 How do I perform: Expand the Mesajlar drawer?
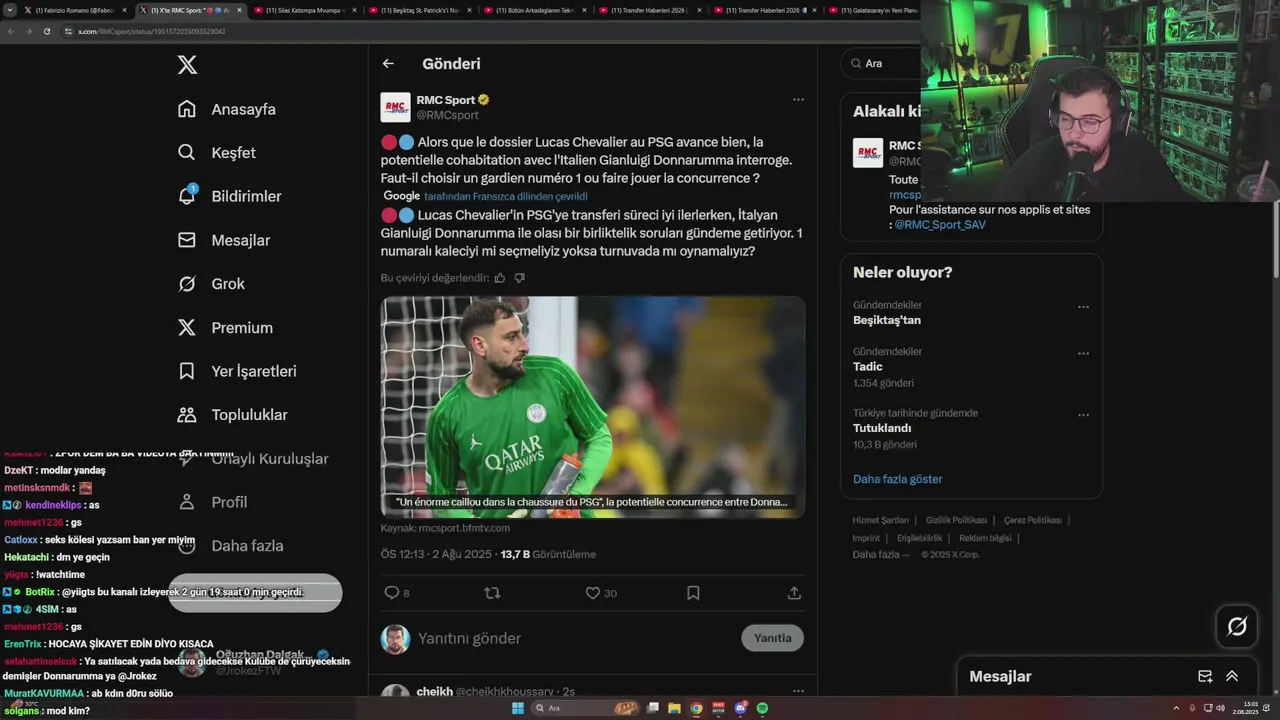(x=1232, y=676)
